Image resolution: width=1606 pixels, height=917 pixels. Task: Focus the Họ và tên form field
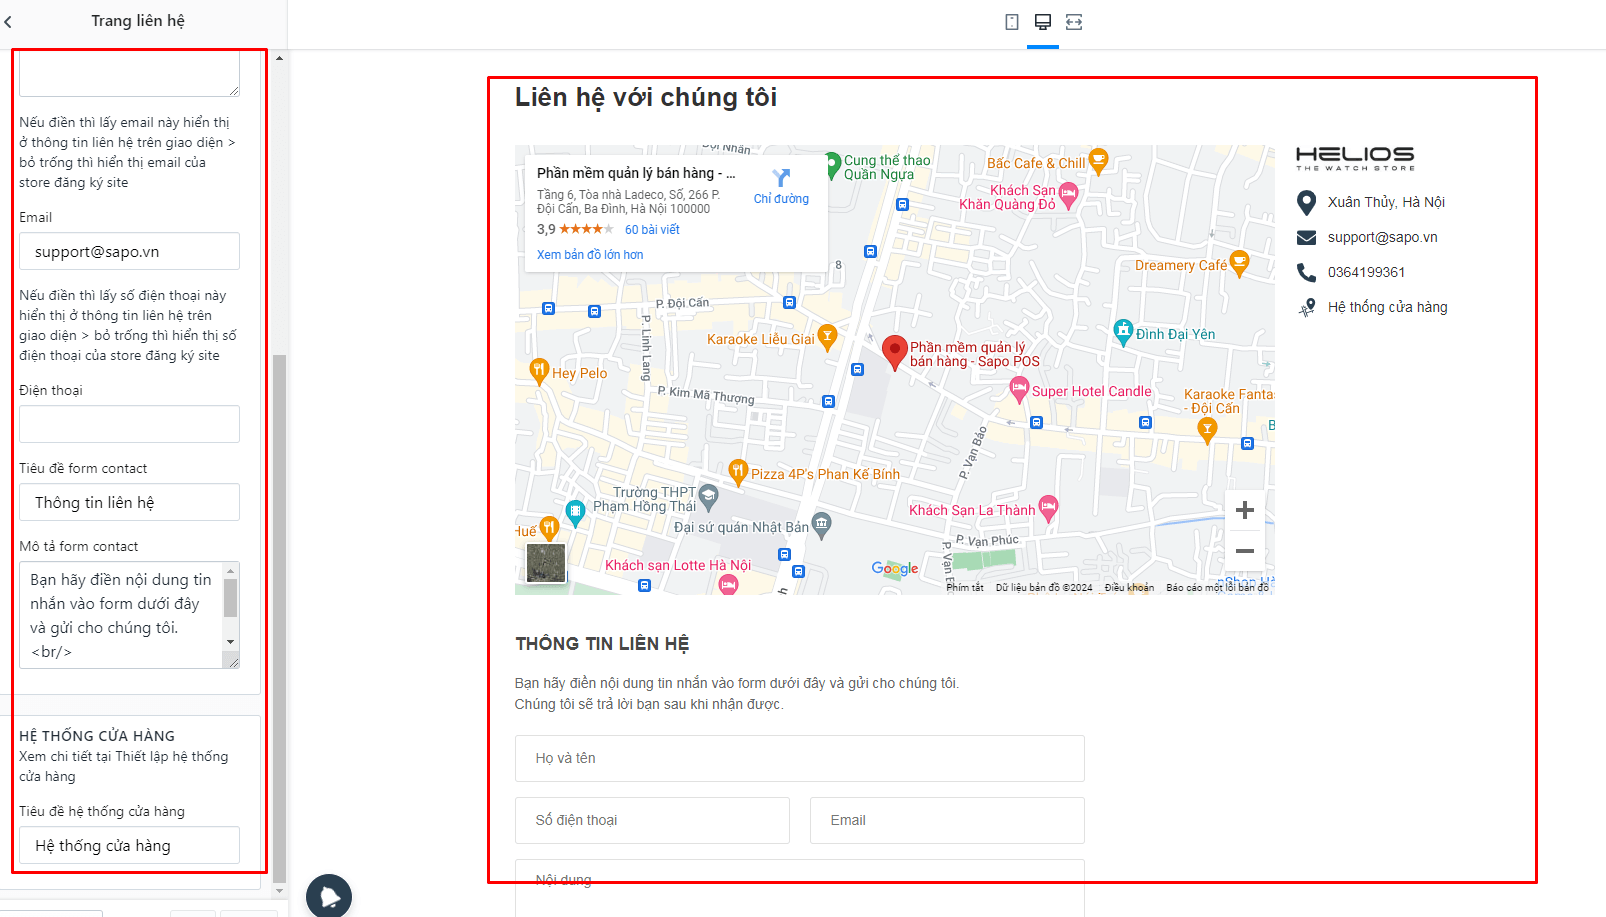coord(800,758)
